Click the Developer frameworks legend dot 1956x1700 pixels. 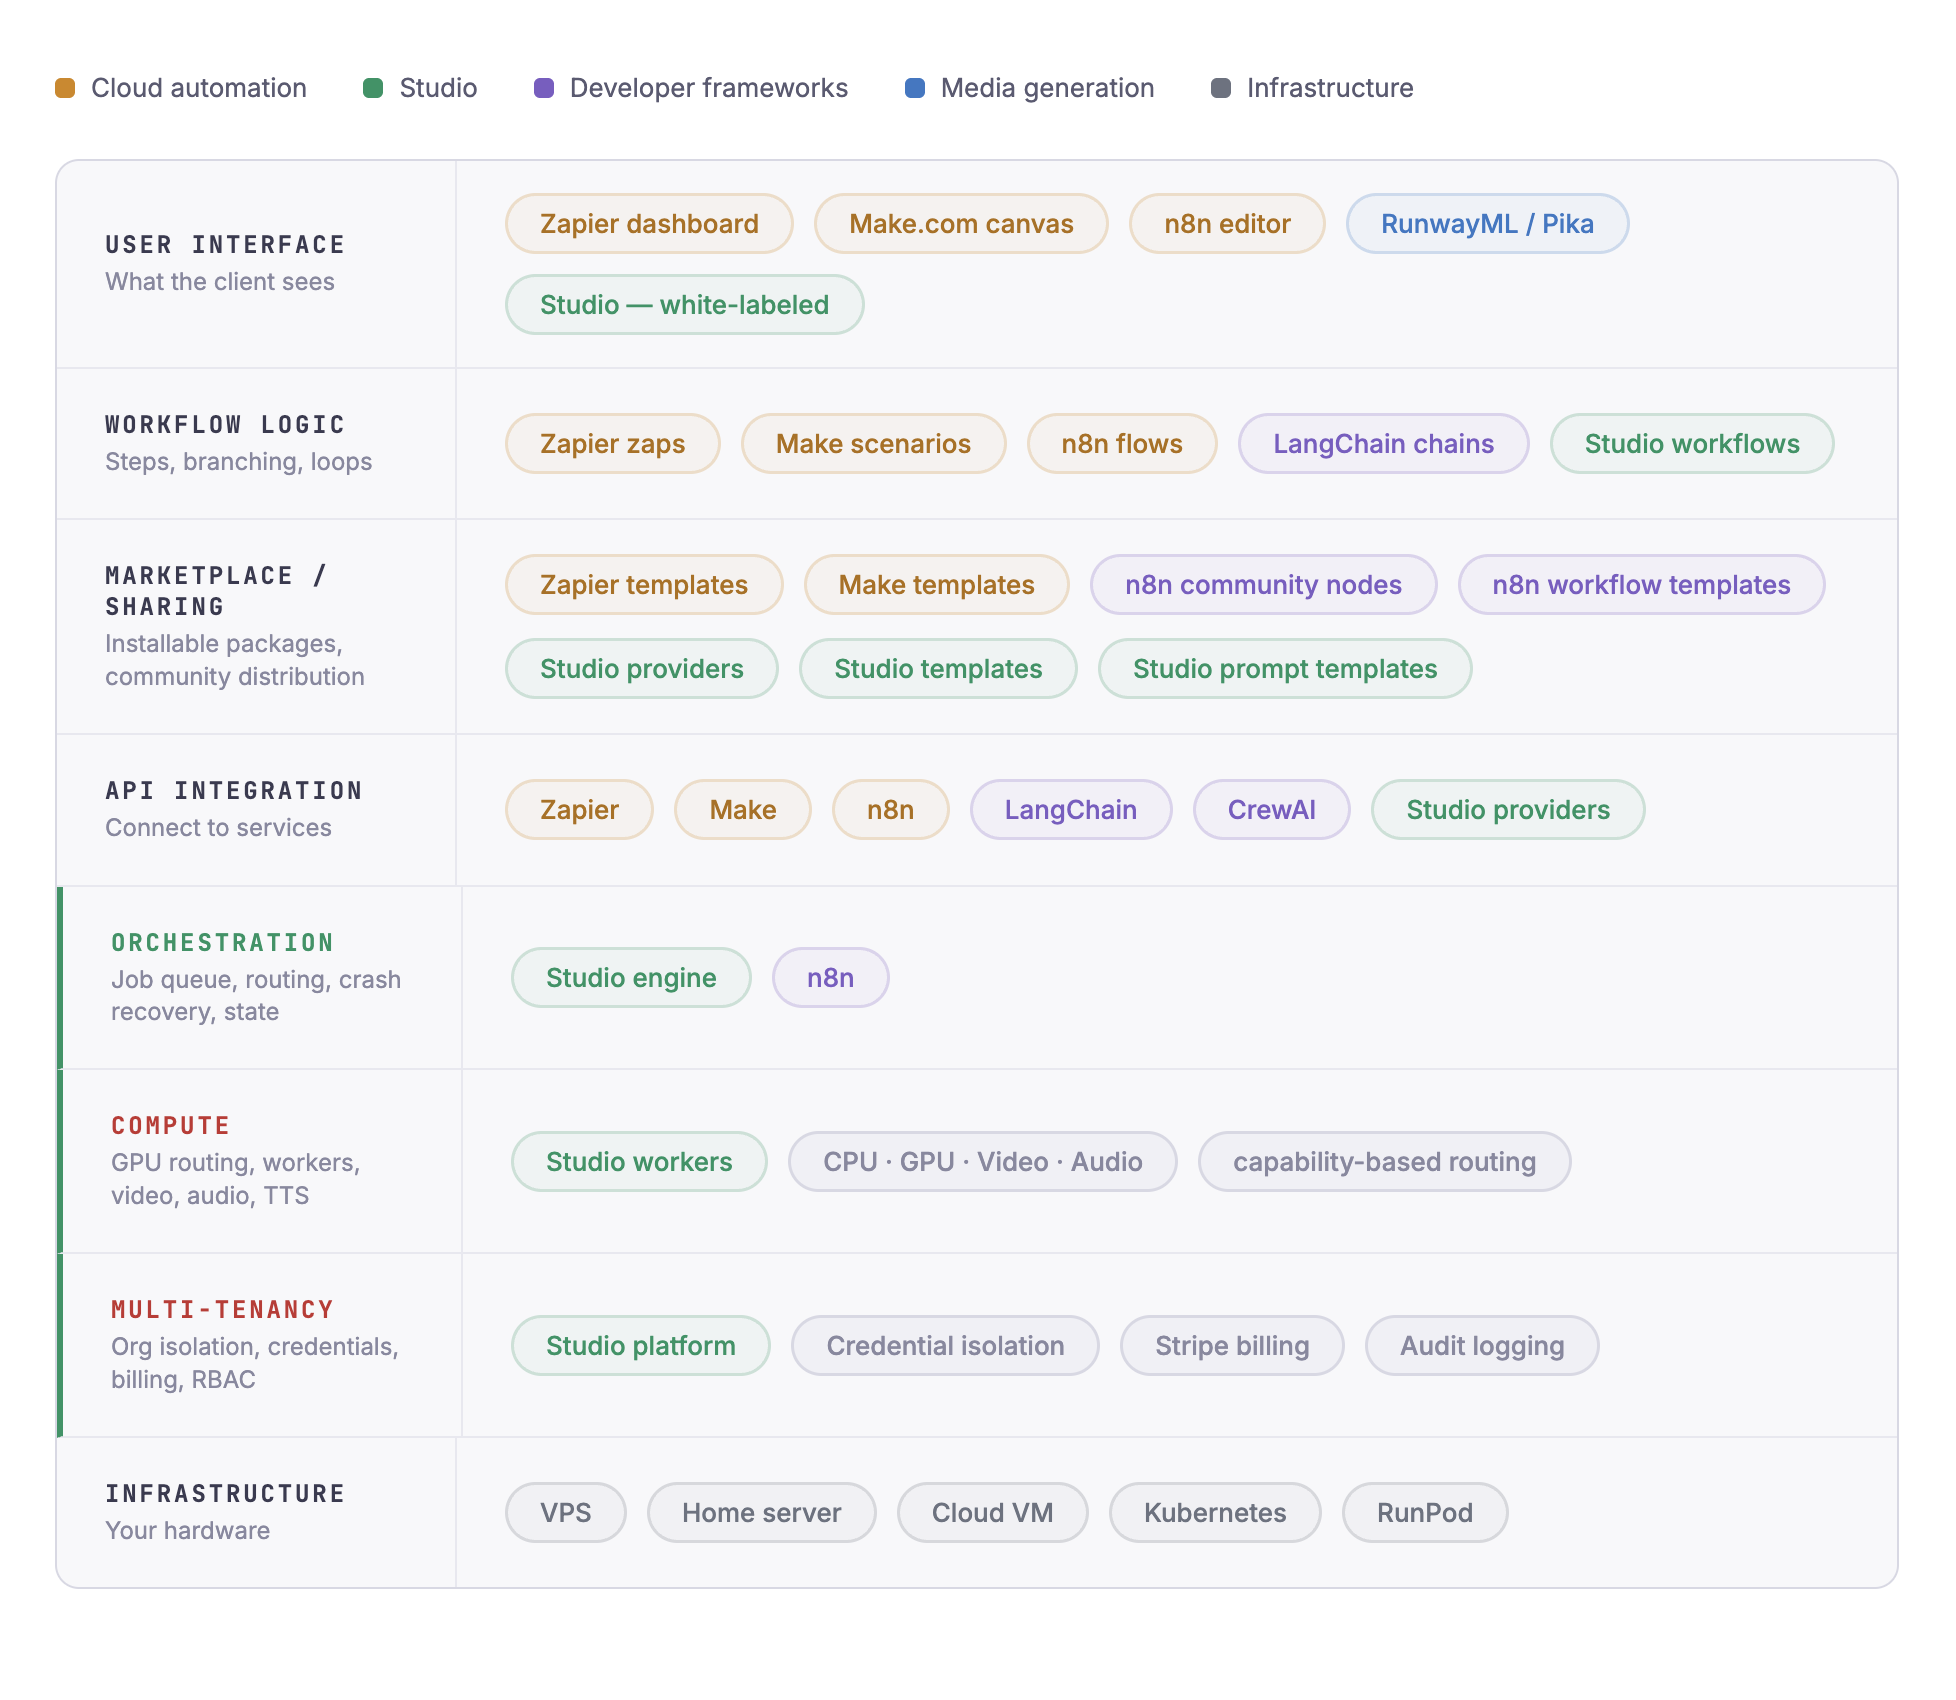pyautogui.click(x=544, y=88)
